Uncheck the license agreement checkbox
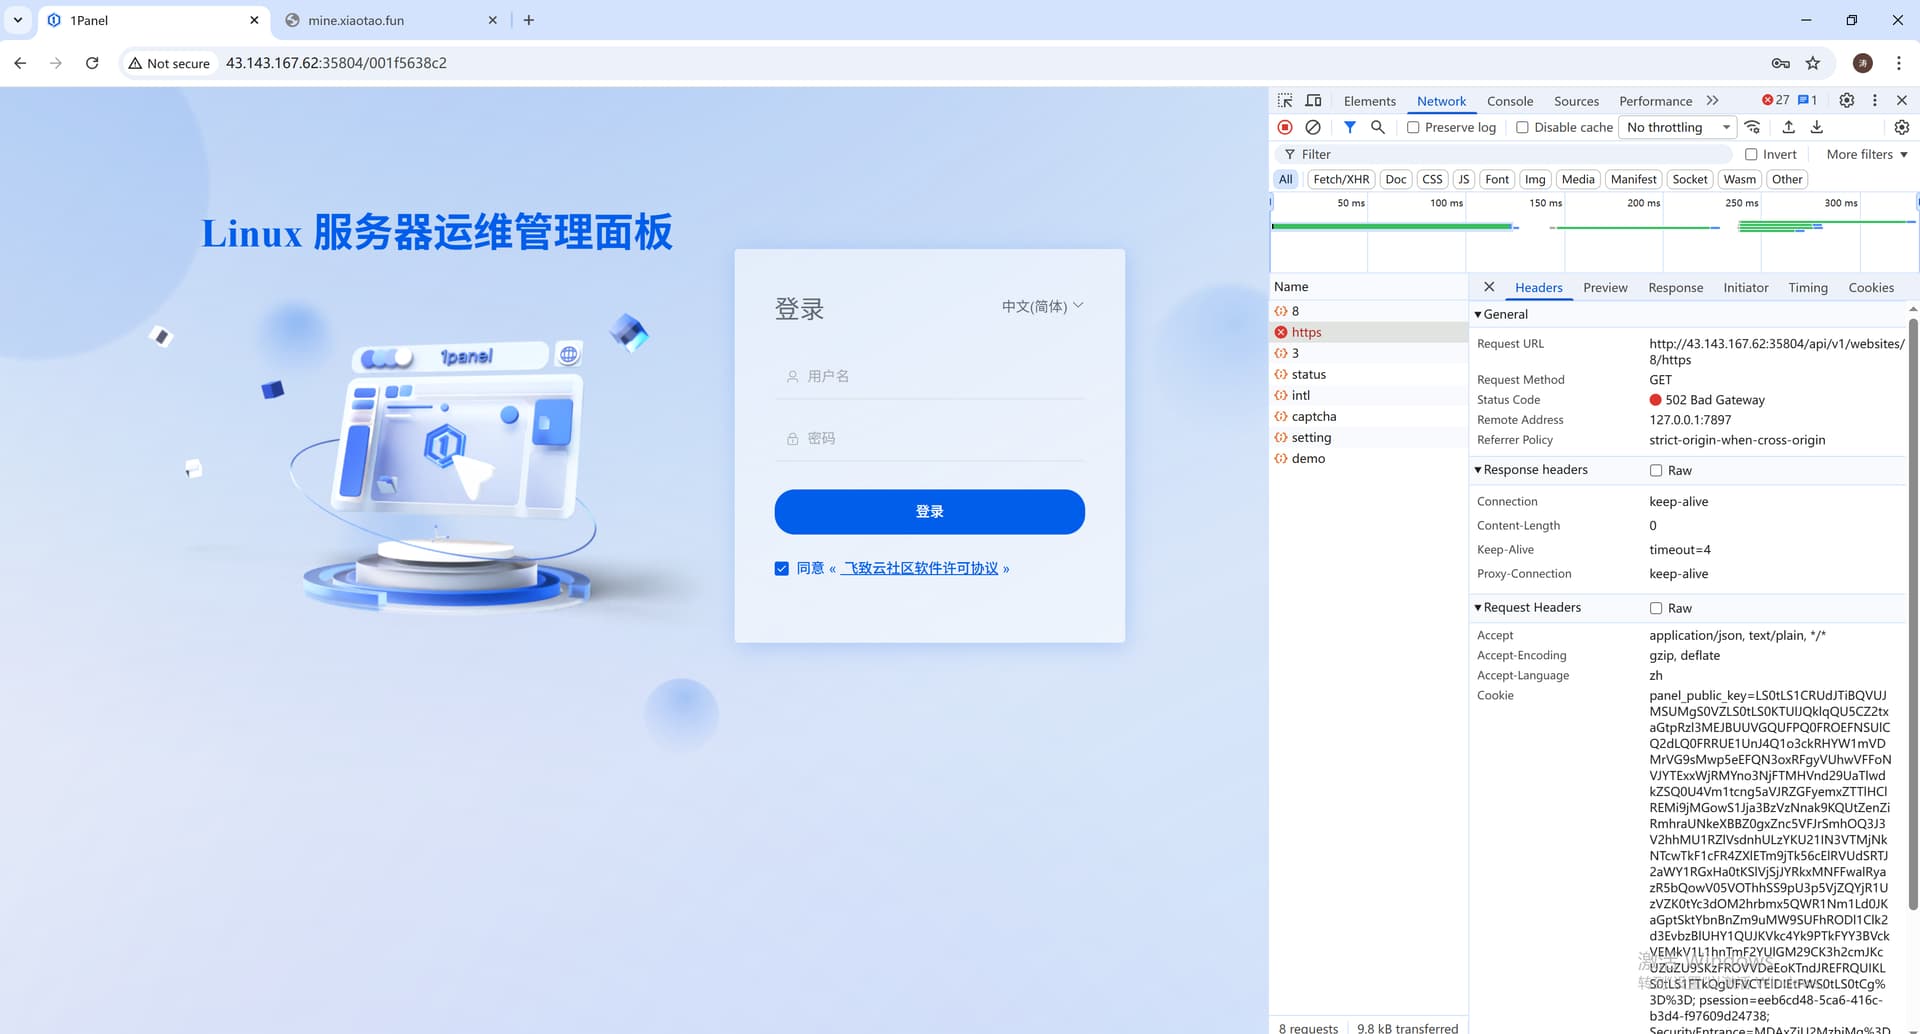The image size is (1920, 1034). [782, 569]
